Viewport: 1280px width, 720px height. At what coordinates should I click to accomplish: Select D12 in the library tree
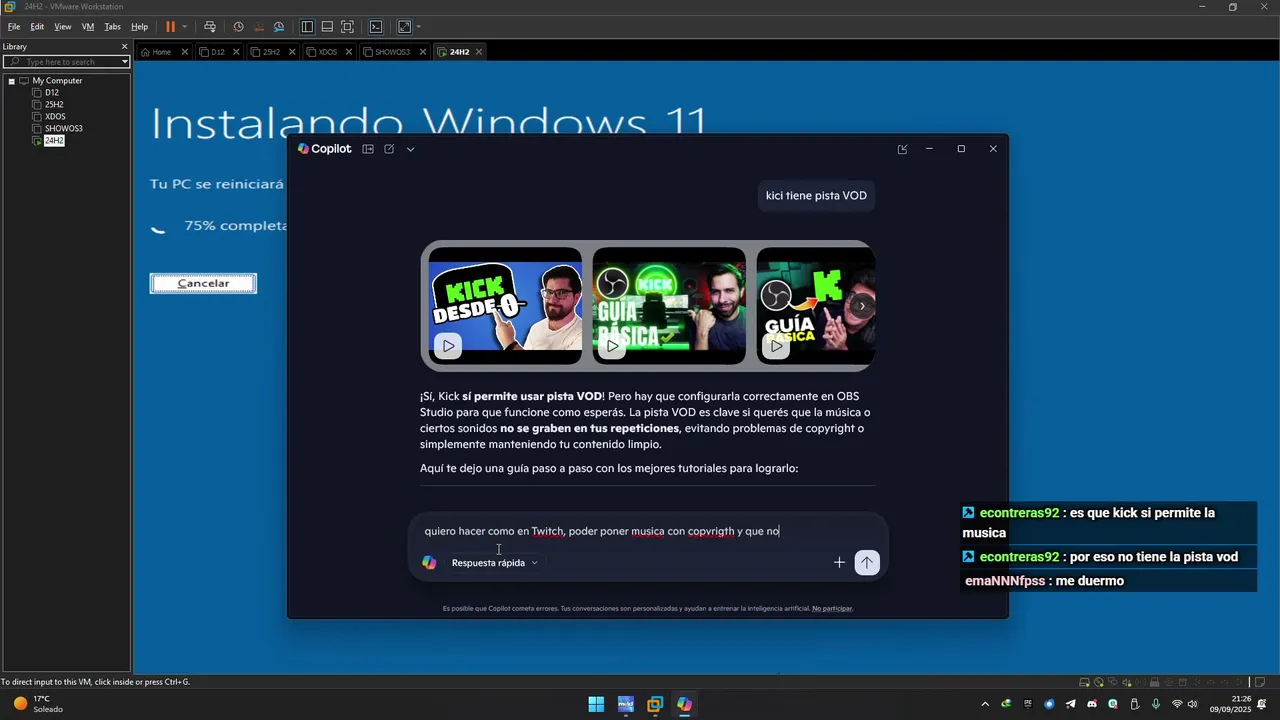tap(51, 93)
